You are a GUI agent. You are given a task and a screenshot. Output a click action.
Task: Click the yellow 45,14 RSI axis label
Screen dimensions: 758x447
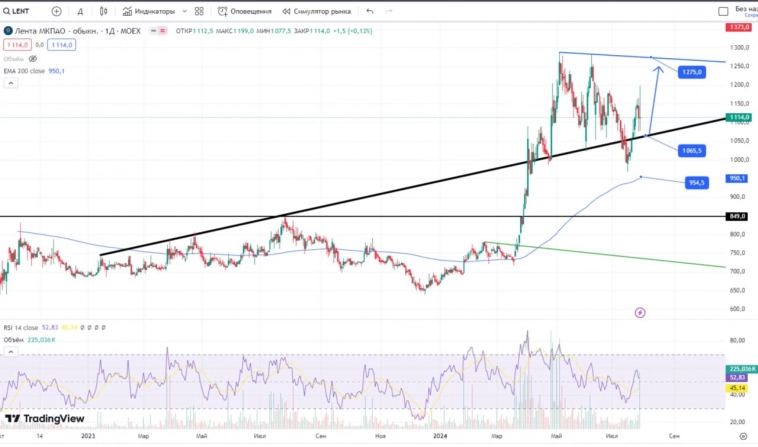coord(737,388)
